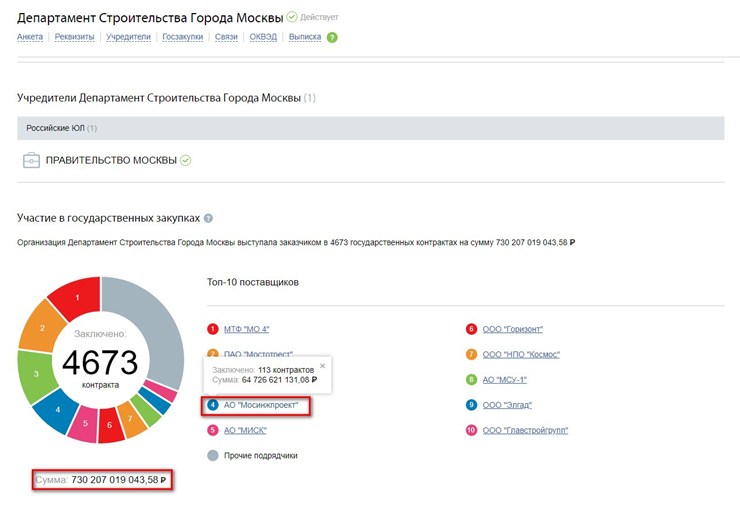Select green donut segment labeled 3

tap(36, 374)
